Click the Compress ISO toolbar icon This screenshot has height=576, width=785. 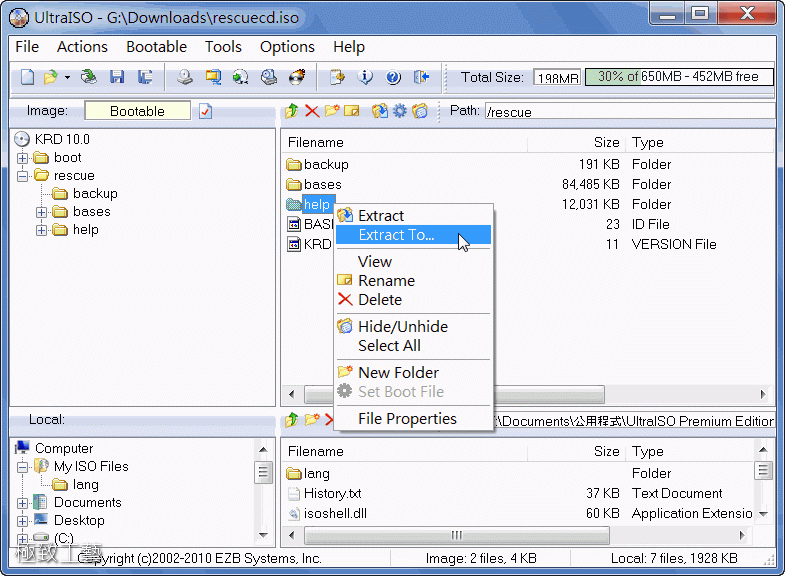241,77
